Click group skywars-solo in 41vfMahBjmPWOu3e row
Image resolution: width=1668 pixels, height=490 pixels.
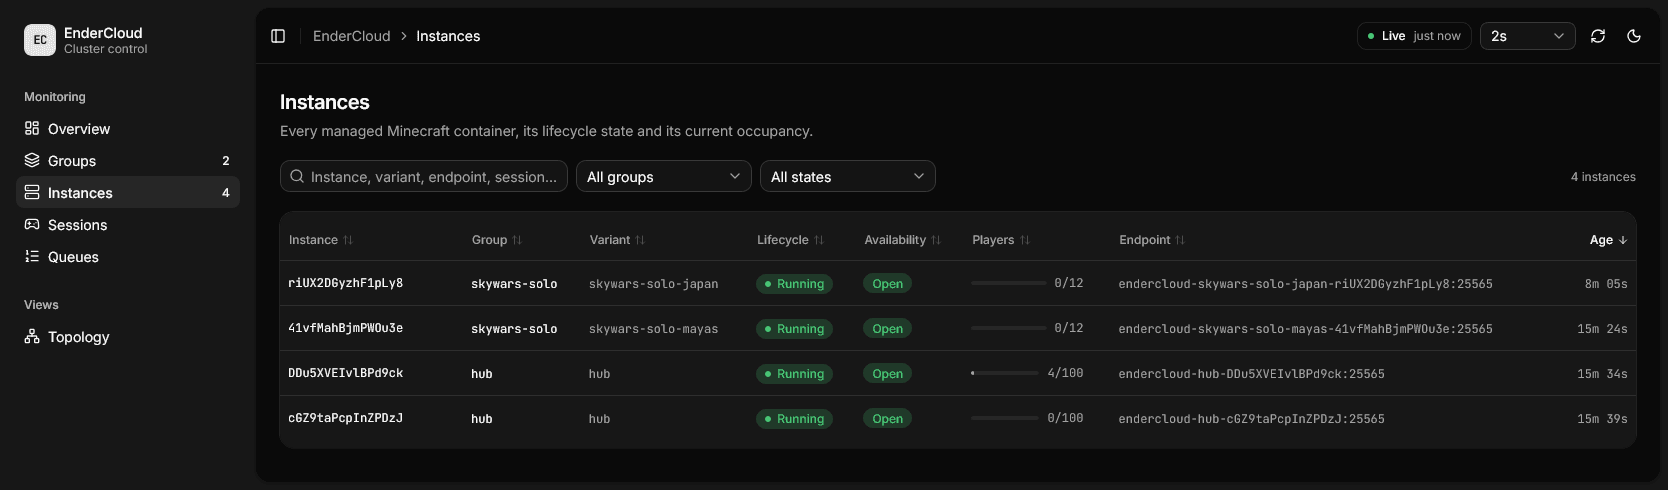tap(514, 329)
